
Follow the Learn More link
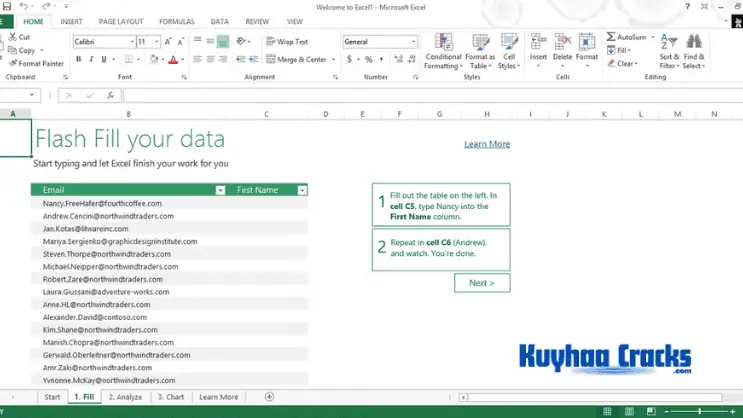pos(487,144)
